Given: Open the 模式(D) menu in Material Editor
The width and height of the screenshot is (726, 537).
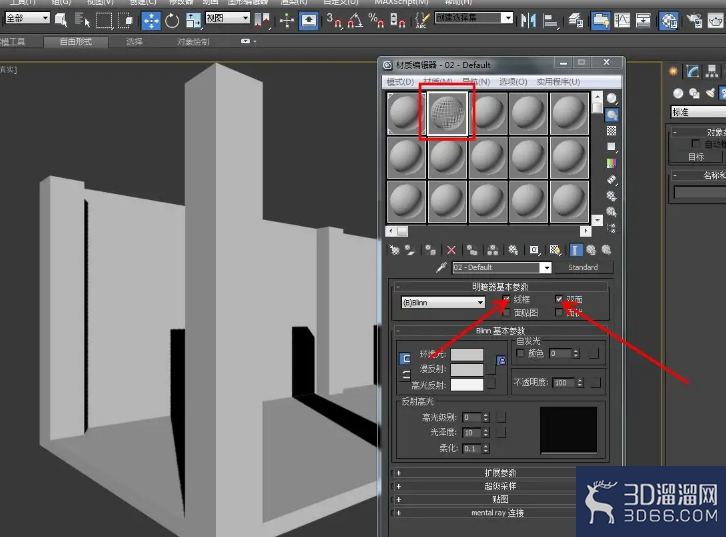Looking at the screenshot, I should [400, 82].
